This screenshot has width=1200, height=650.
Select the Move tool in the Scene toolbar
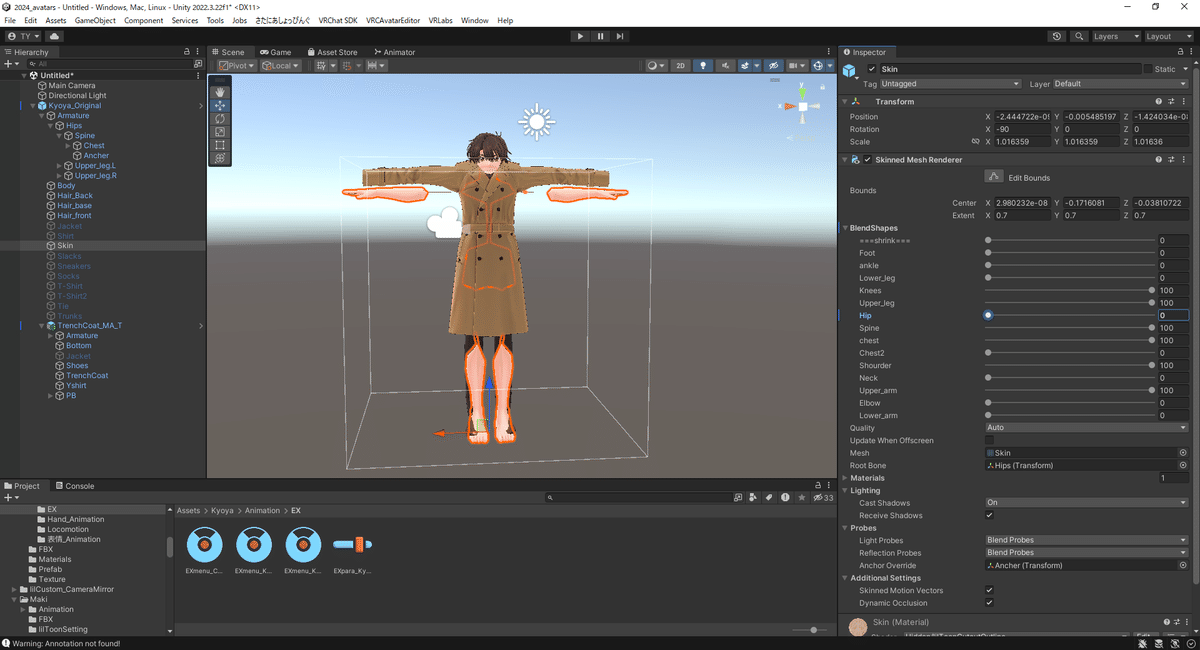pos(220,104)
